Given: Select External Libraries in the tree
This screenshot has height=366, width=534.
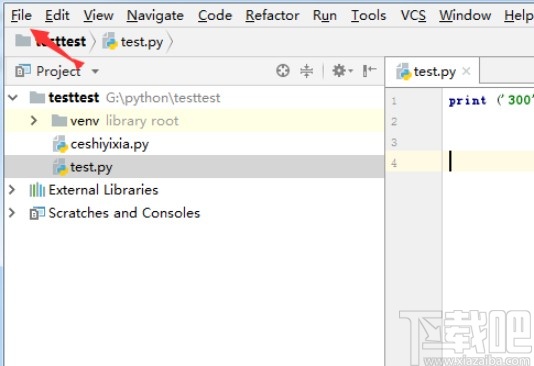Looking at the screenshot, I should click(104, 190).
